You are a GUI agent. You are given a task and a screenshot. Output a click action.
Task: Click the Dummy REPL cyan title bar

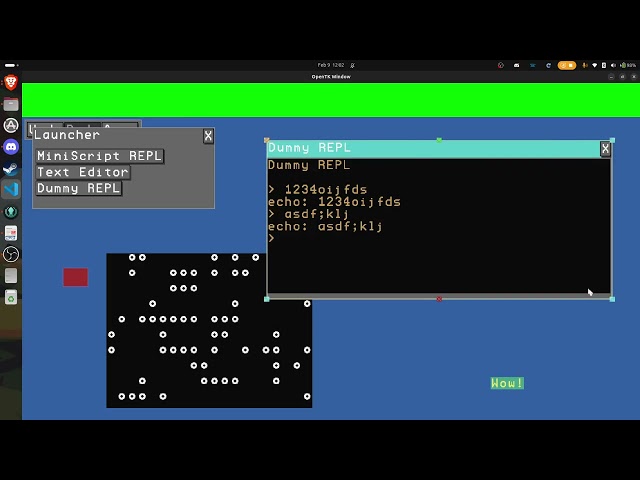click(433, 149)
